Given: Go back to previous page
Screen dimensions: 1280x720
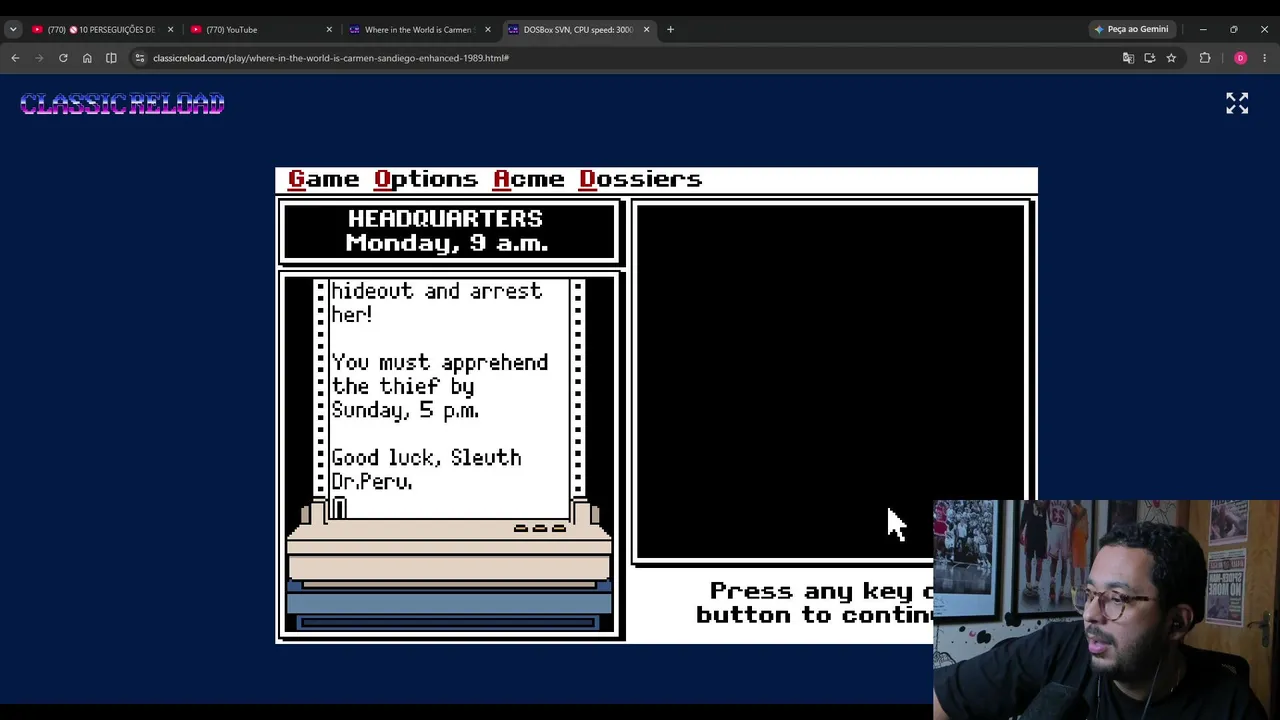Looking at the screenshot, I should tap(15, 58).
